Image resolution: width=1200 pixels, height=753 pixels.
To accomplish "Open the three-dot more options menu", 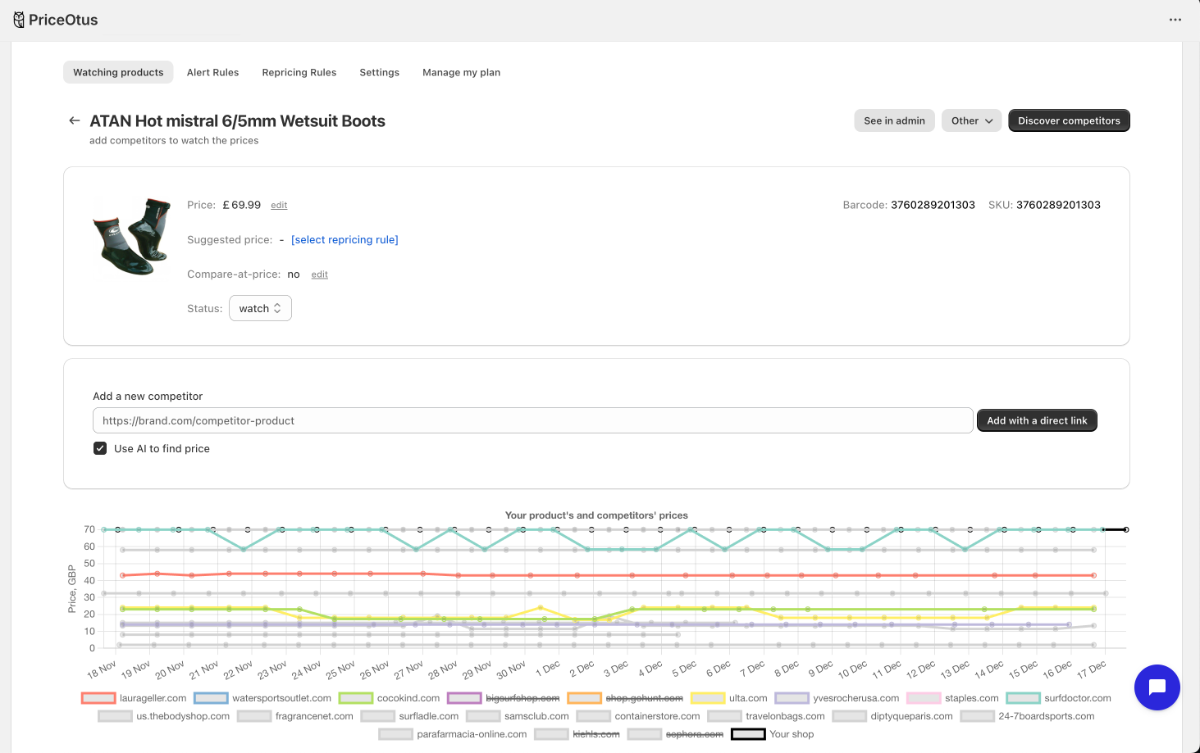I will (x=1175, y=20).
